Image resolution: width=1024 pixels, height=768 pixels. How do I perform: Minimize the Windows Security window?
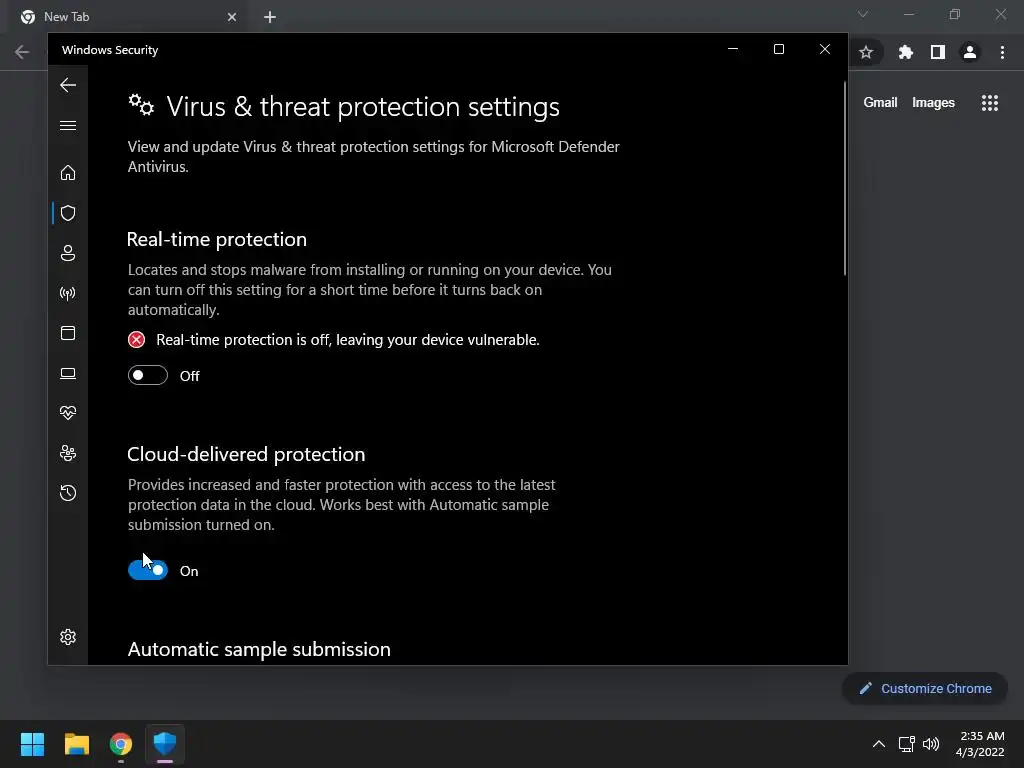tap(733, 50)
